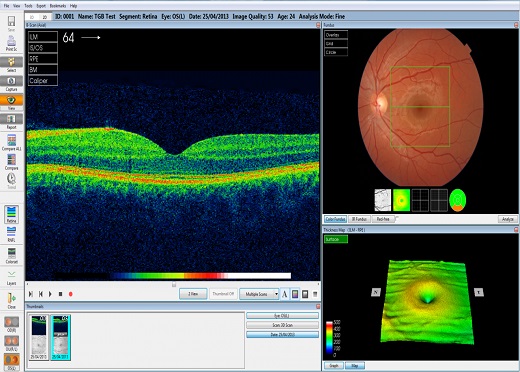The image size is (520, 372).
Task: Switch to IR Fundus tab
Action: [x=359, y=219]
